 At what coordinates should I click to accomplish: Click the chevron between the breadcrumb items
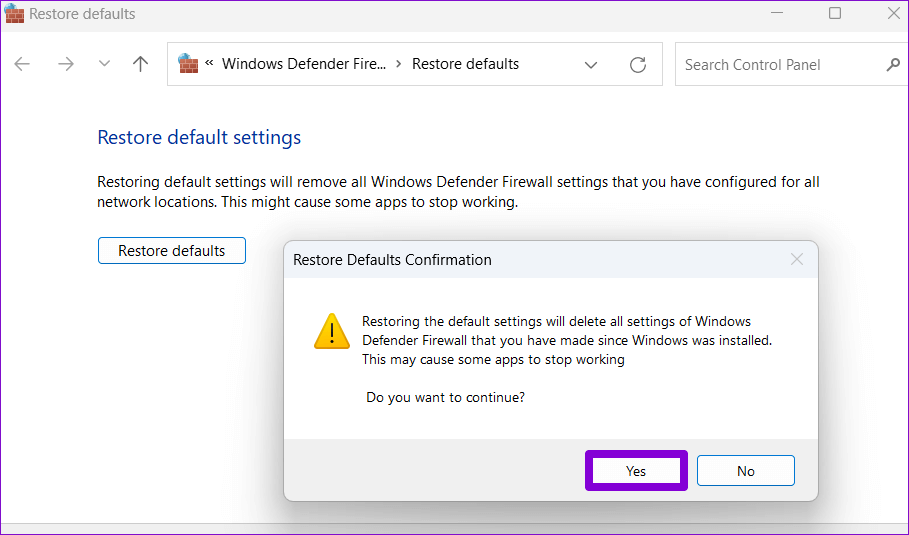pos(398,64)
